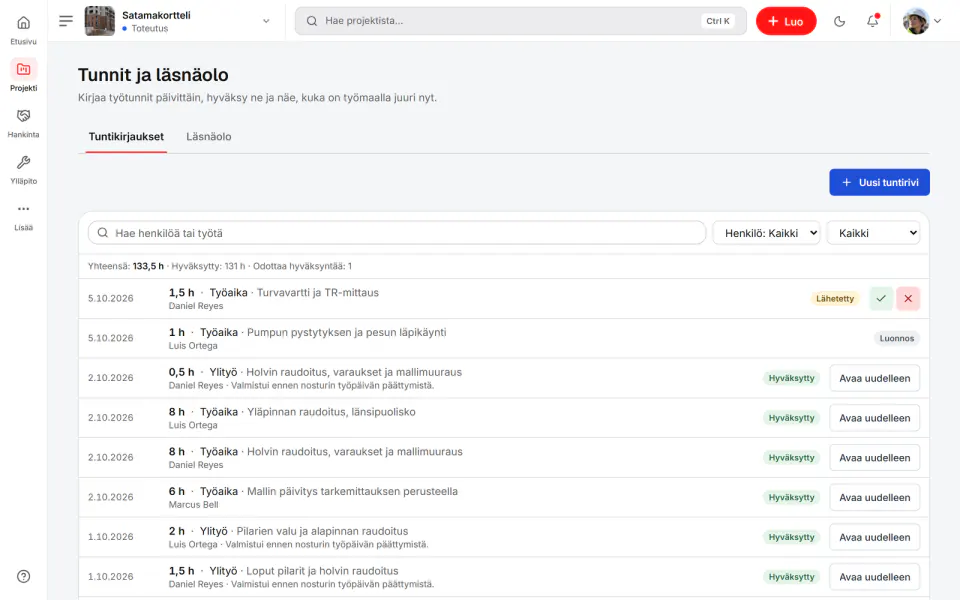
Task: Expand the Satamakortteli project switcher
Action: point(266,21)
